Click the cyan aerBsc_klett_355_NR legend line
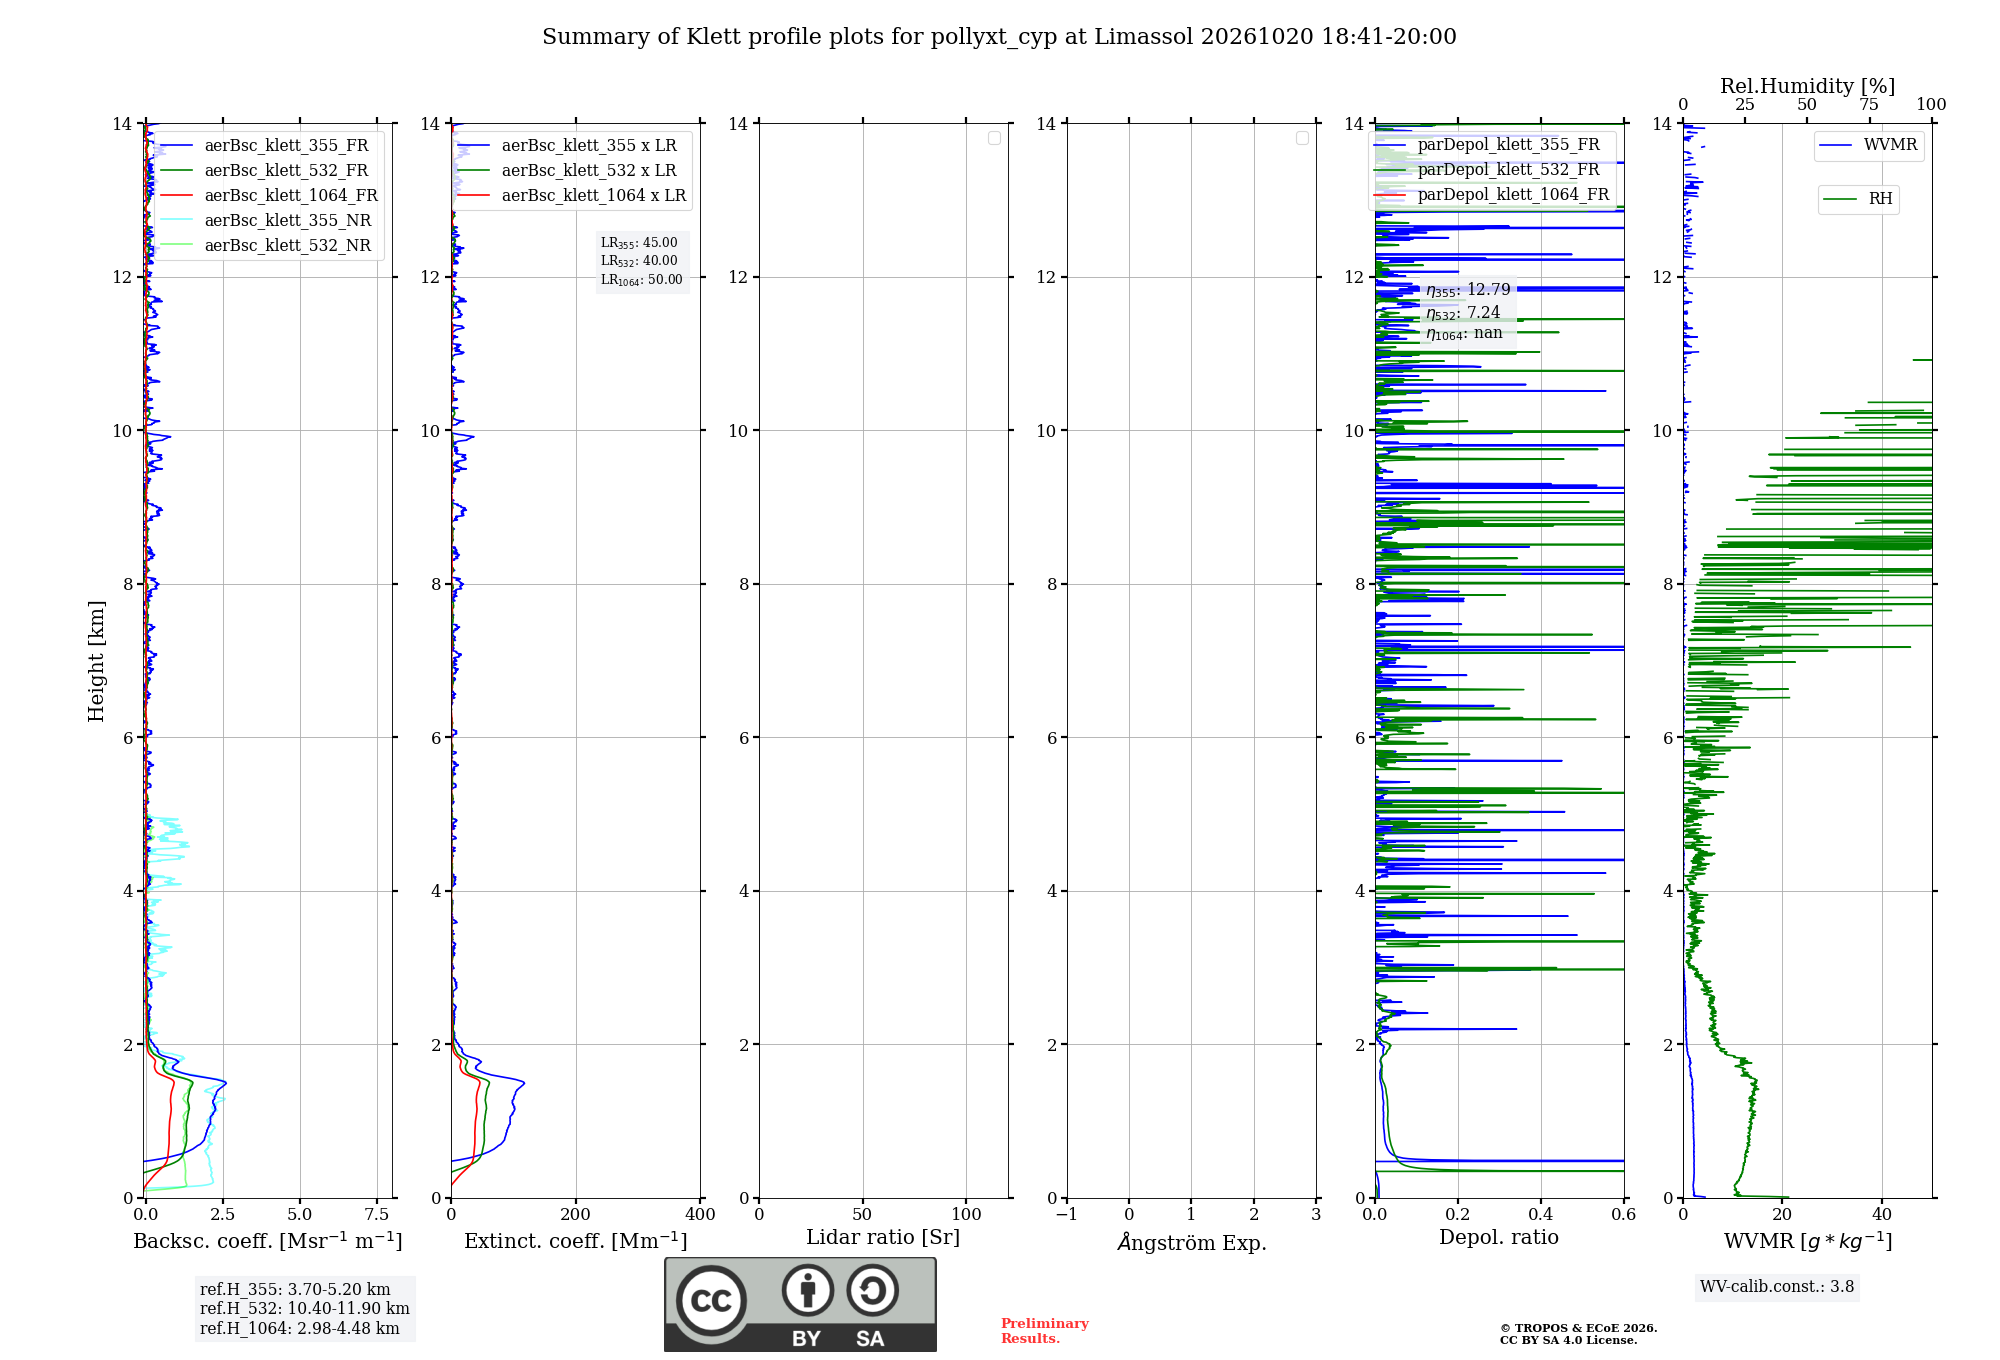The height and width of the screenshot is (1360, 2000). (x=176, y=220)
